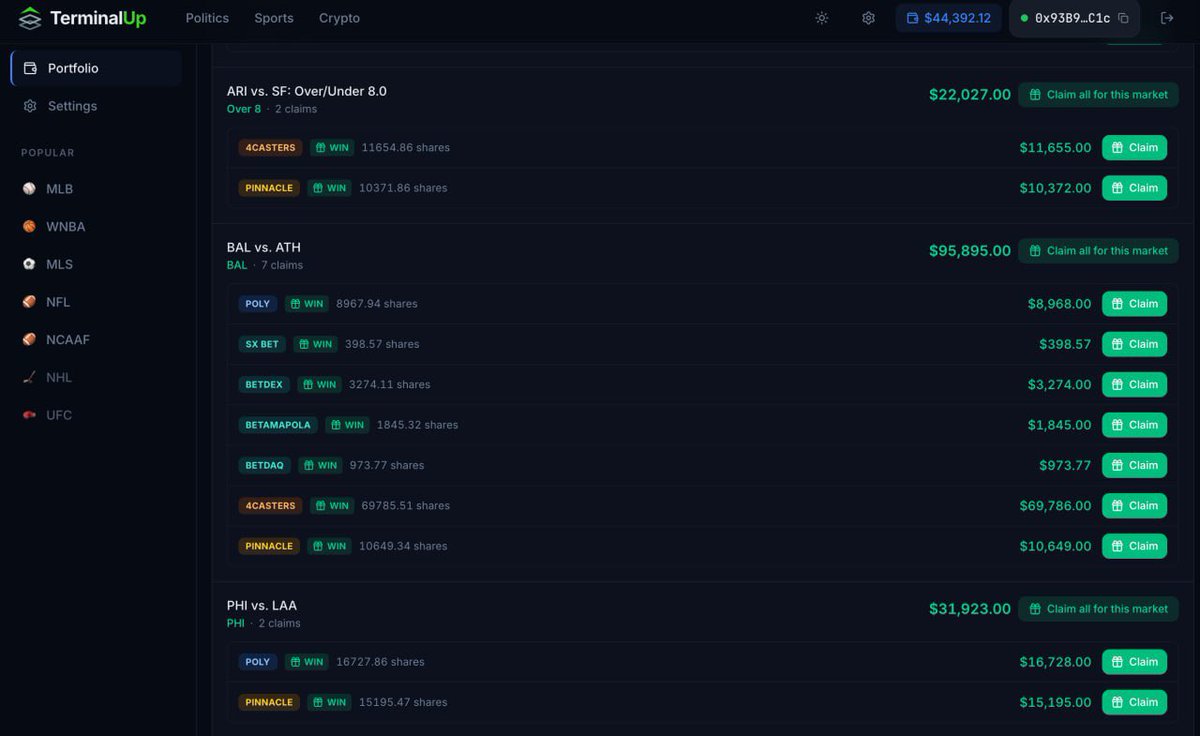This screenshot has width=1200, height=736.
Task: Claim the $8,968.00 Poly payout
Action: [1134, 304]
